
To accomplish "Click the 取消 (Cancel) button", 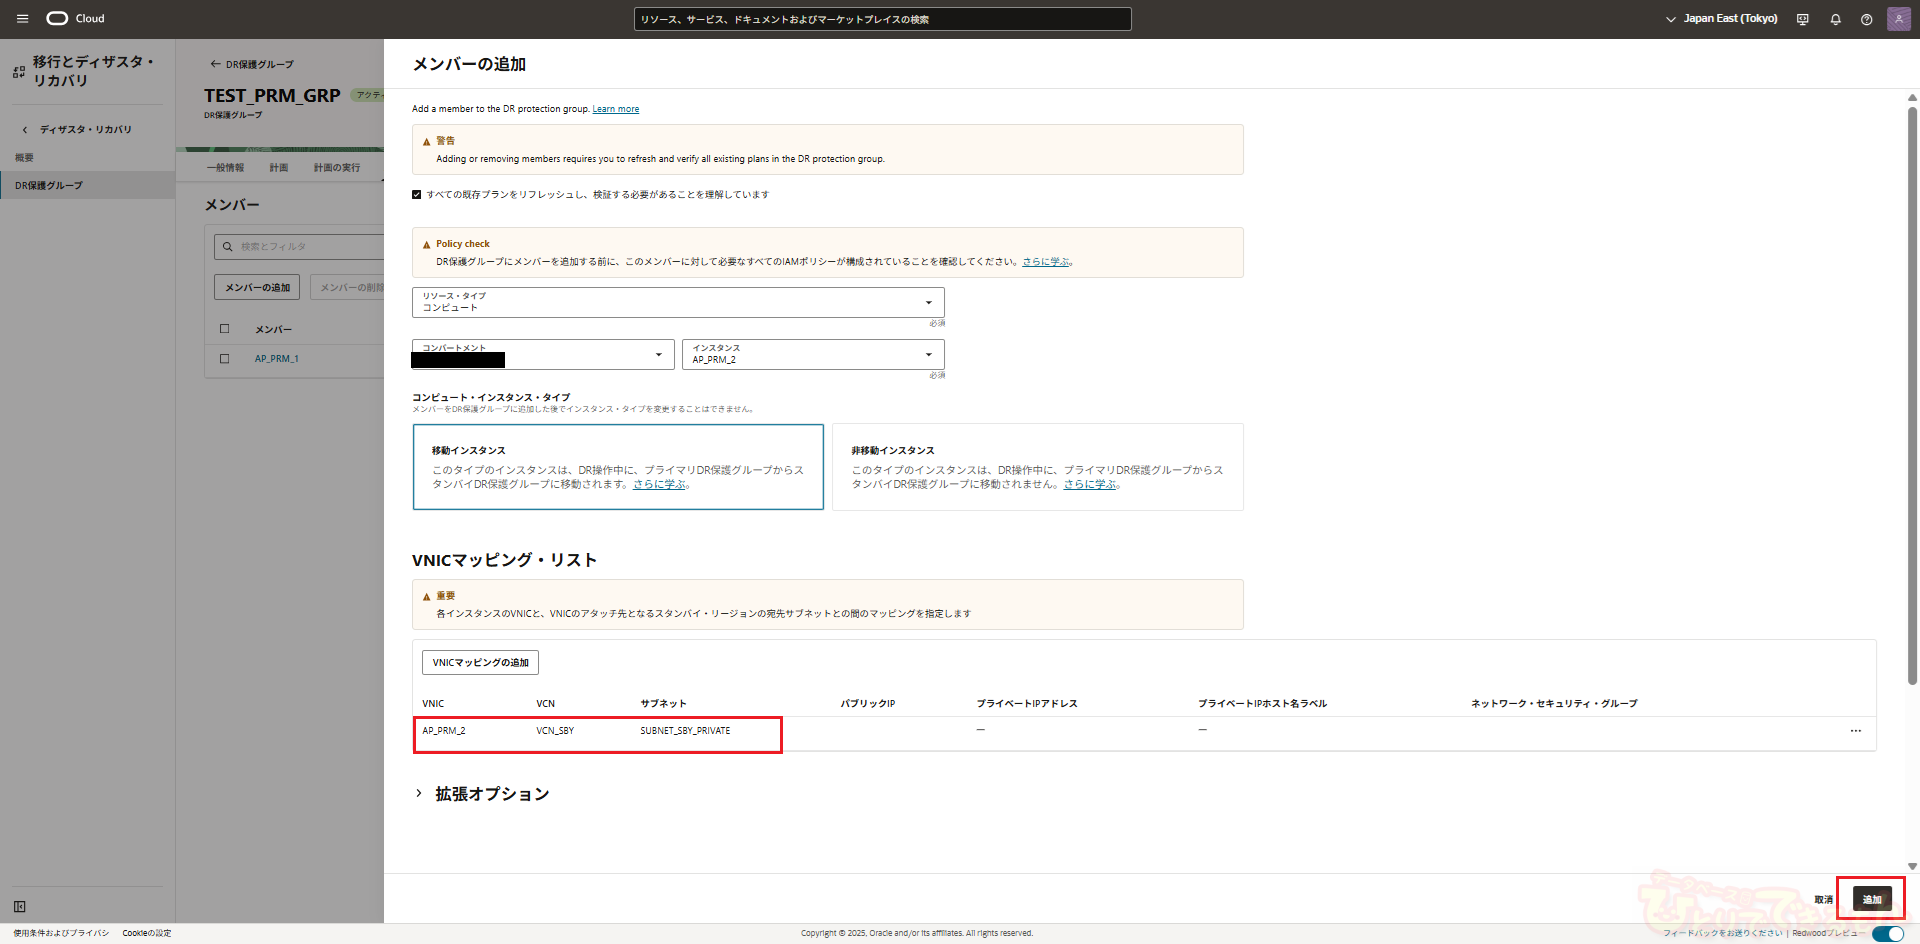I will click(x=1823, y=900).
